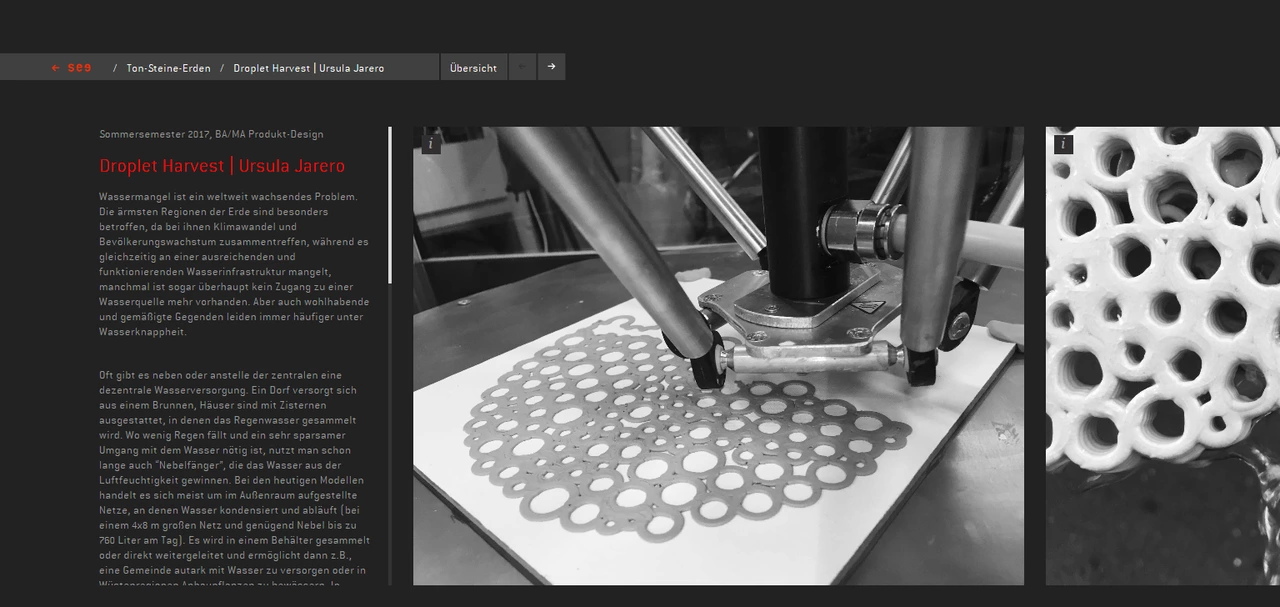
Task: Click the red seə logo
Action: tap(80, 68)
